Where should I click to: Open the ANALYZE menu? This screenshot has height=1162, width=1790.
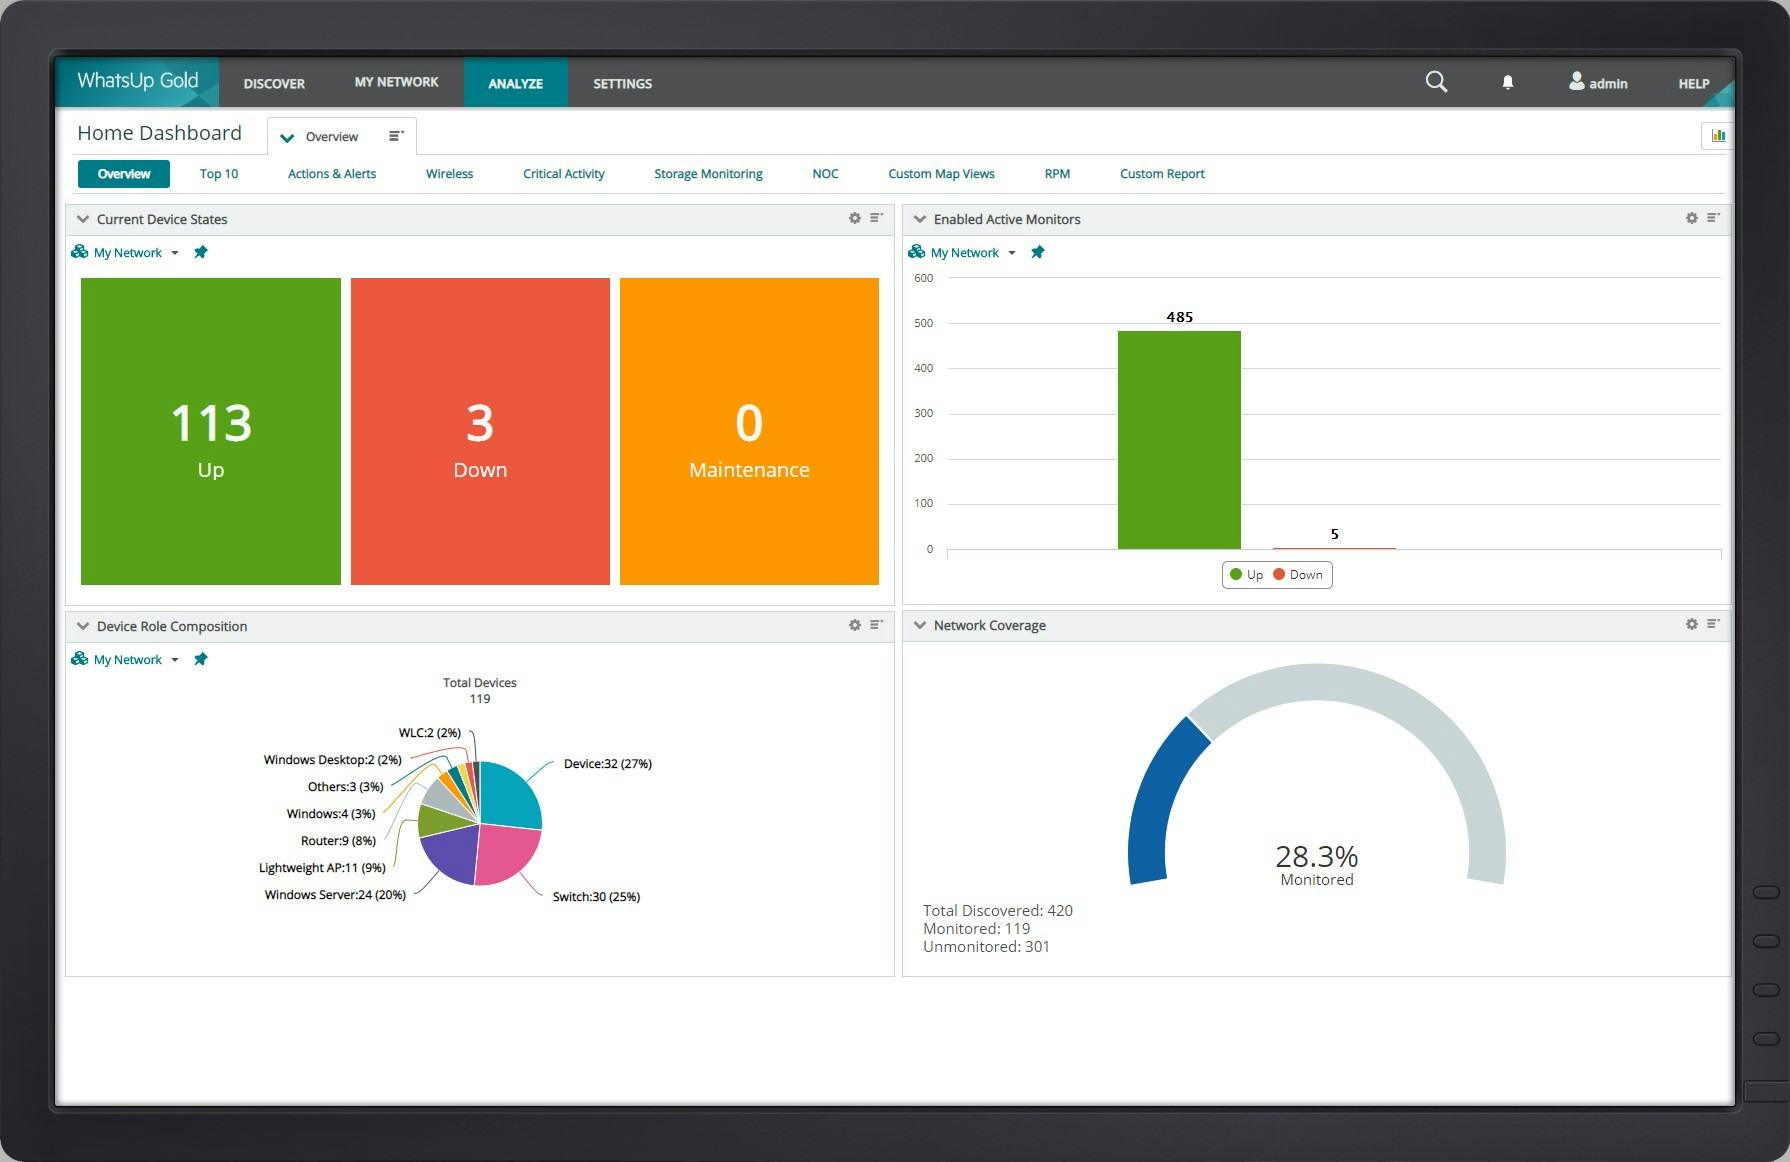(515, 83)
